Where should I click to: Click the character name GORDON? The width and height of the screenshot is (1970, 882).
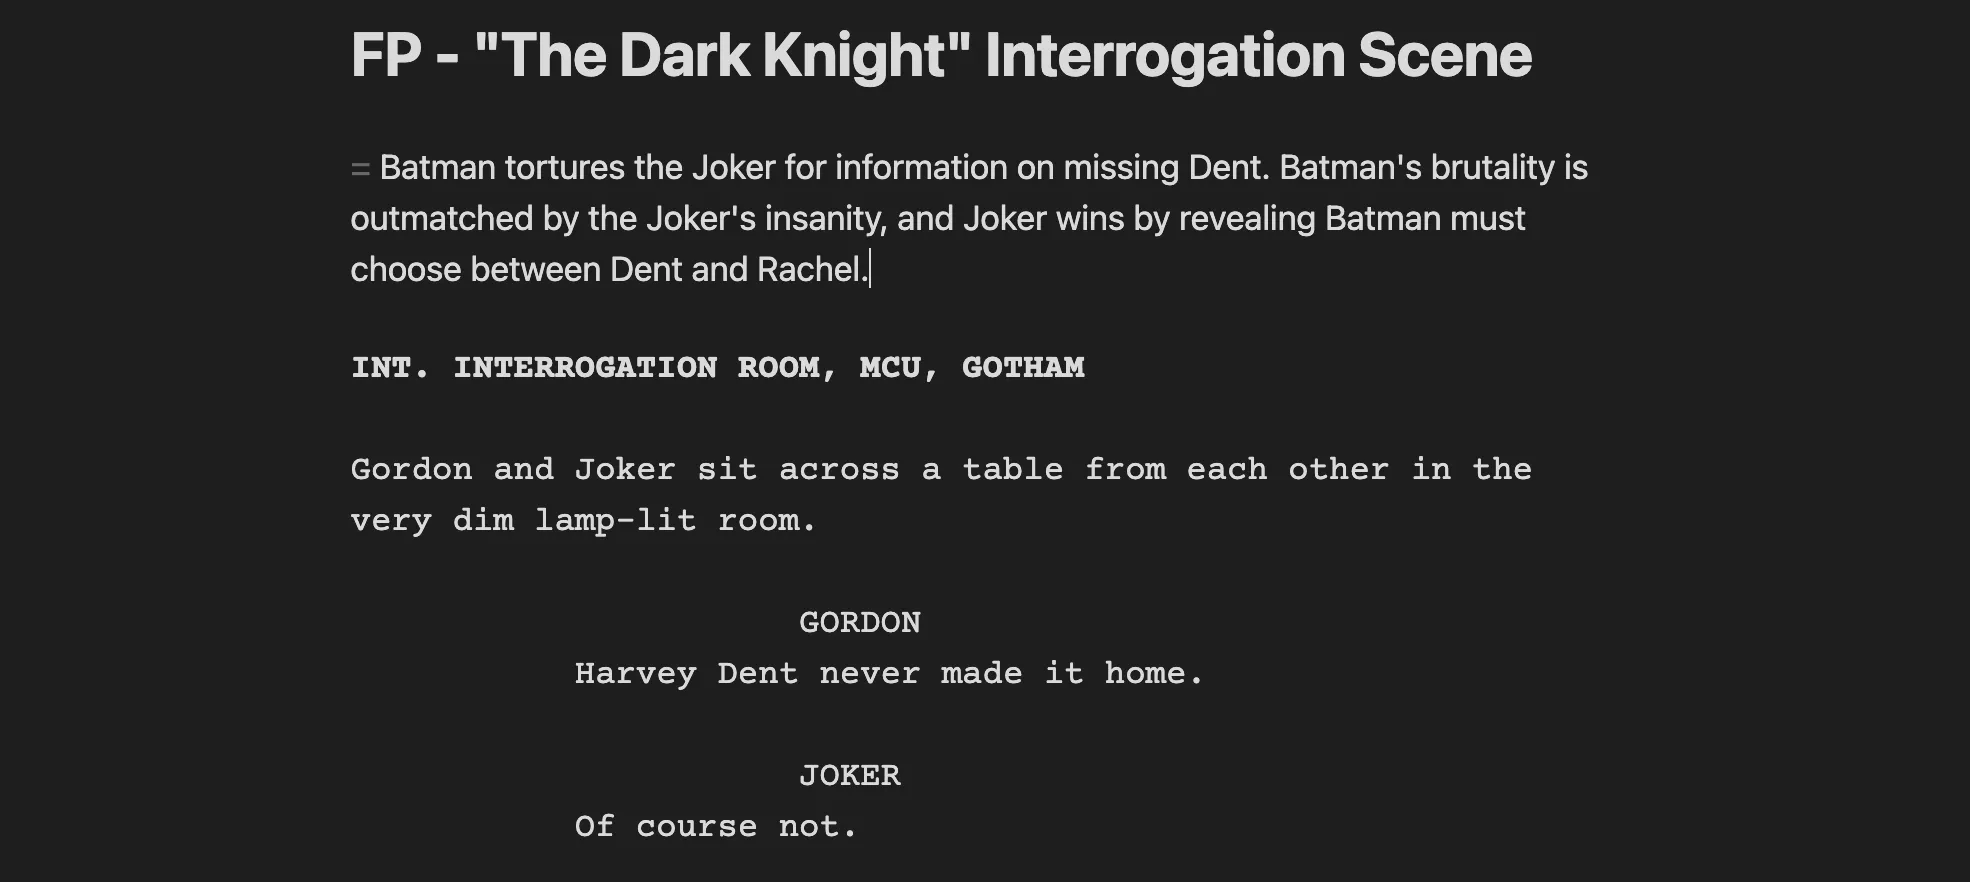(860, 622)
